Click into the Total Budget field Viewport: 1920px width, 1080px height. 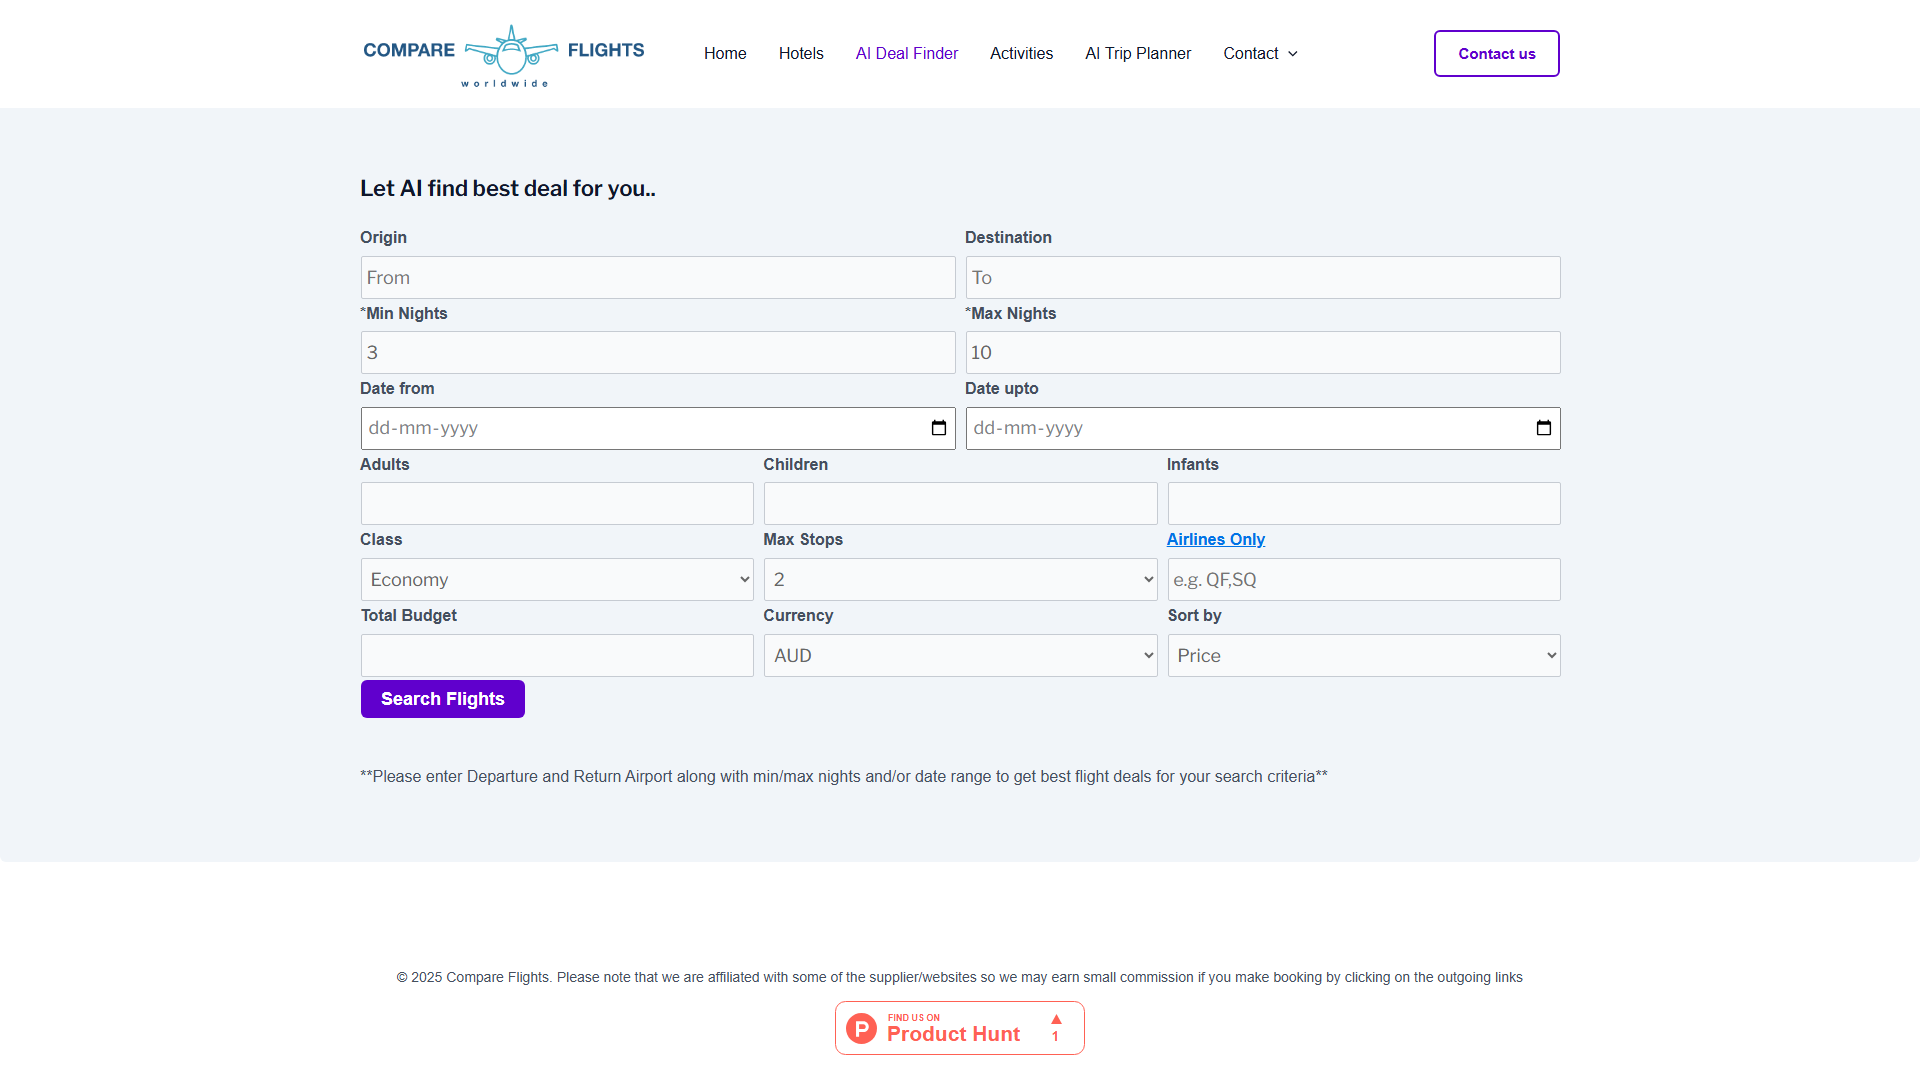[557, 656]
